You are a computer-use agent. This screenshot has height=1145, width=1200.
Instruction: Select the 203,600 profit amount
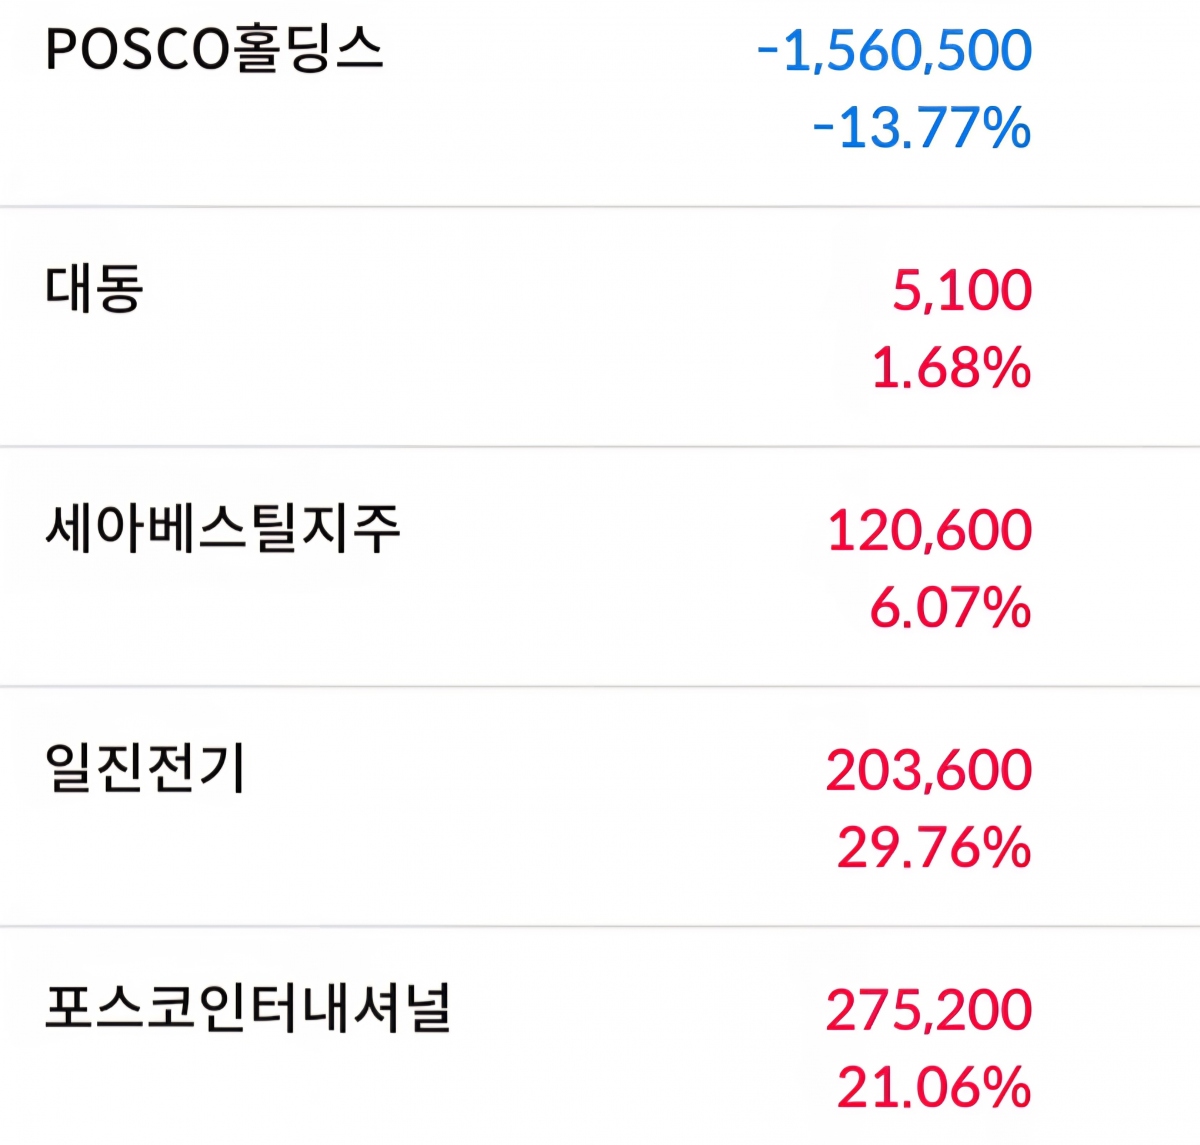(x=928, y=770)
